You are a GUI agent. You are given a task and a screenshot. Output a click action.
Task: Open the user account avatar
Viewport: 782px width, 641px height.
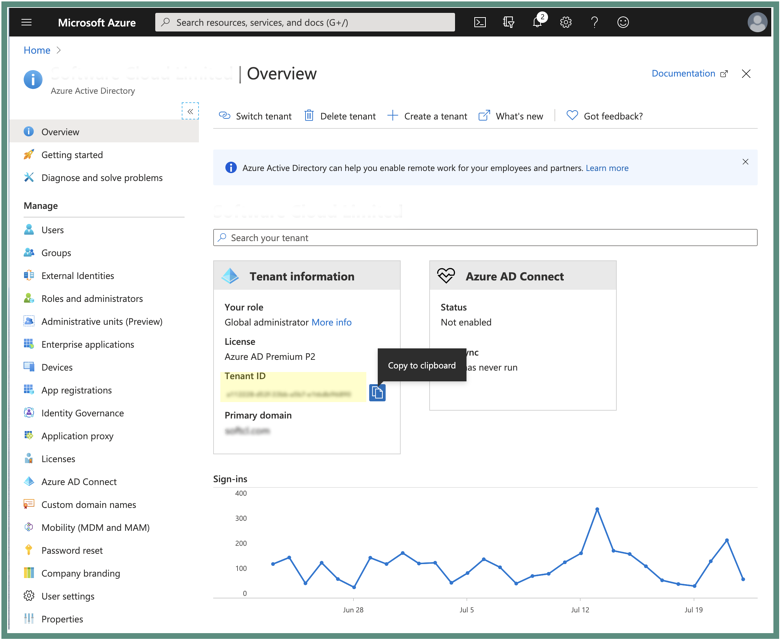click(x=757, y=22)
